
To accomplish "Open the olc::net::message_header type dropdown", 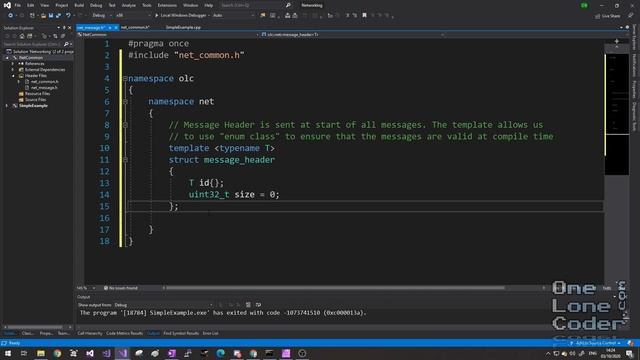I will [352, 35].
